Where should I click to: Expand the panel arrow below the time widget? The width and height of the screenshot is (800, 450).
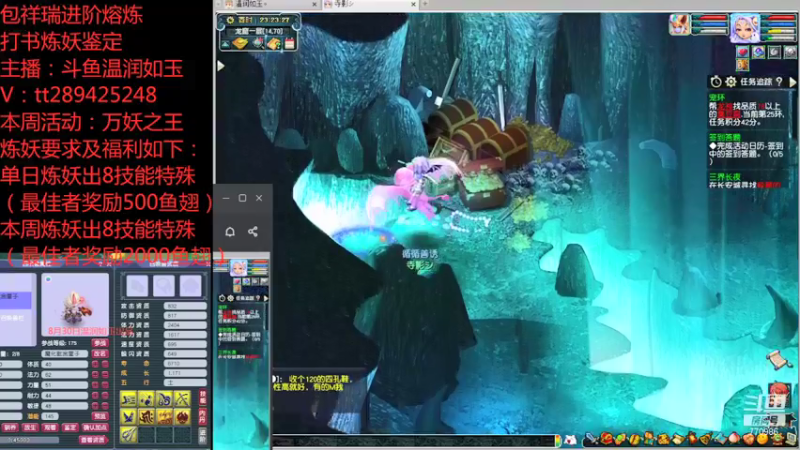220,66
